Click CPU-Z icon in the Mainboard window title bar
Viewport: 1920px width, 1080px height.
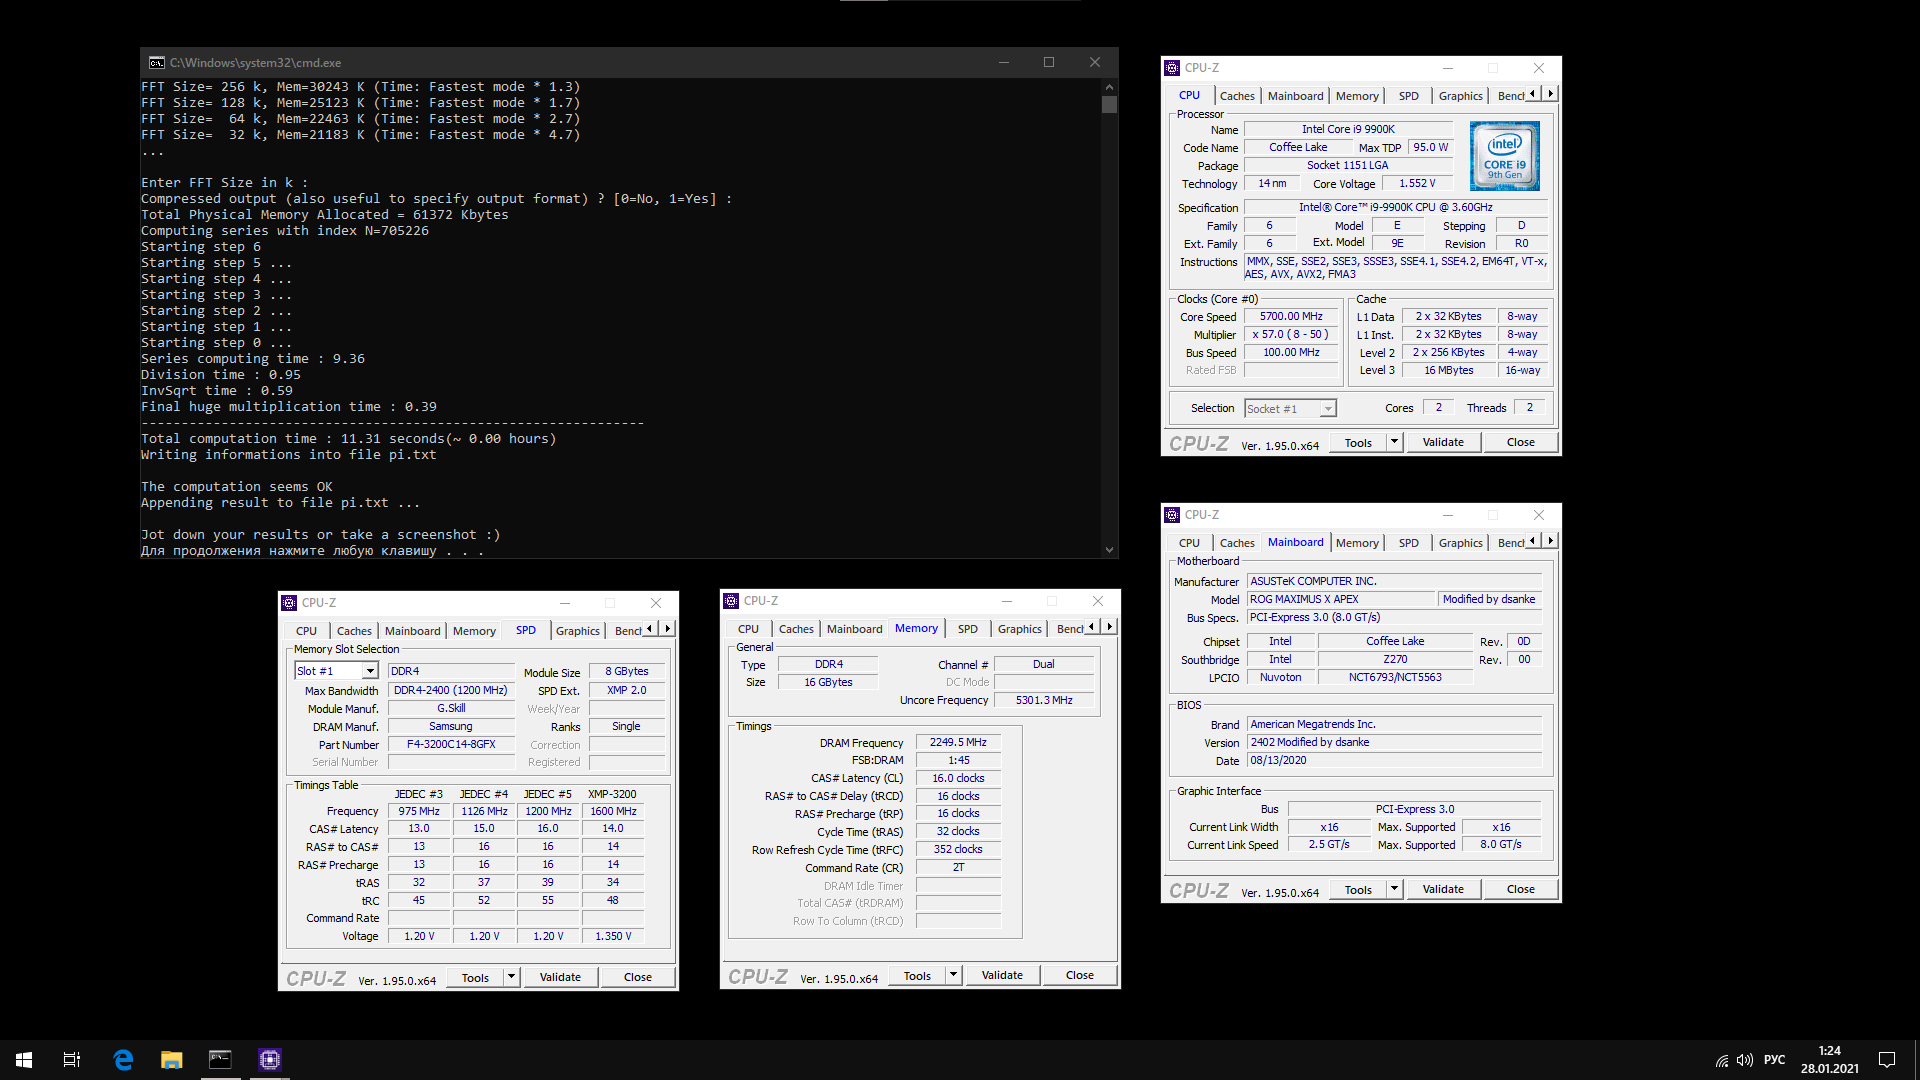(1172, 515)
